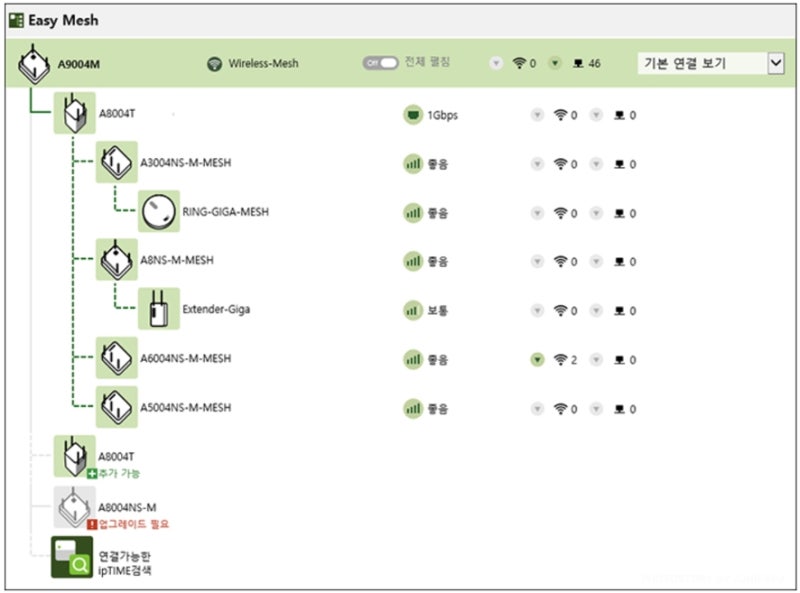
Task: Select the A9004M root router icon
Action: [x=34, y=64]
